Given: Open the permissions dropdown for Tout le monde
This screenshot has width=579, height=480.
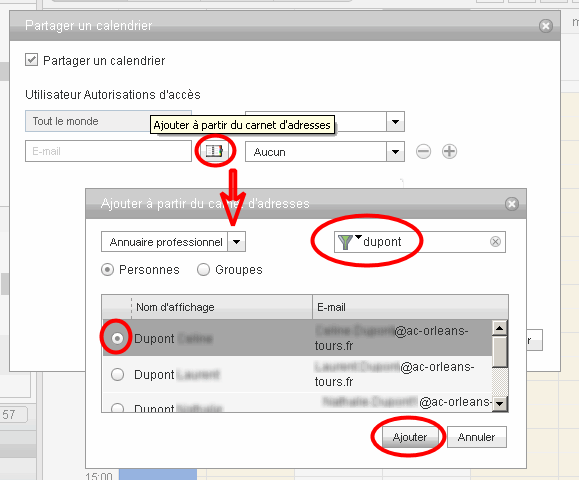Looking at the screenshot, I should click(x=395, y=121).
